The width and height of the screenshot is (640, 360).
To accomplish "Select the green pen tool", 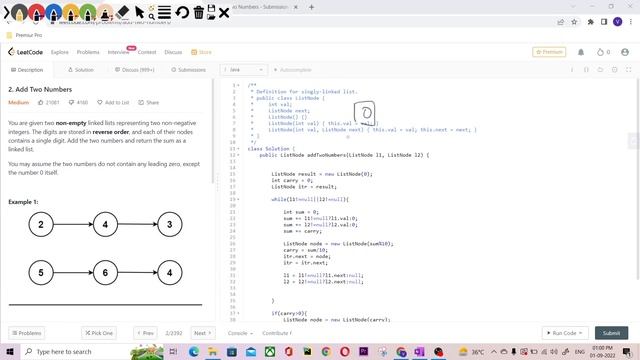I will point(88,13).
